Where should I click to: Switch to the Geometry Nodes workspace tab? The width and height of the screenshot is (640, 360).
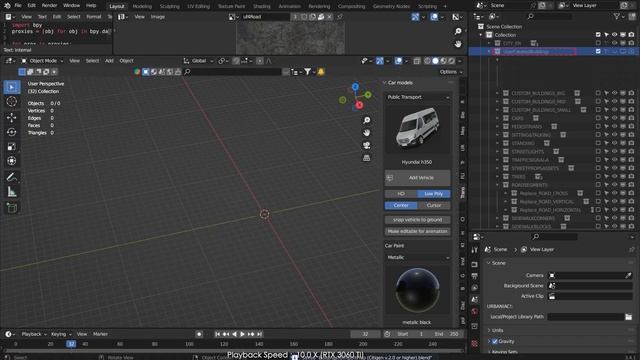391,6
